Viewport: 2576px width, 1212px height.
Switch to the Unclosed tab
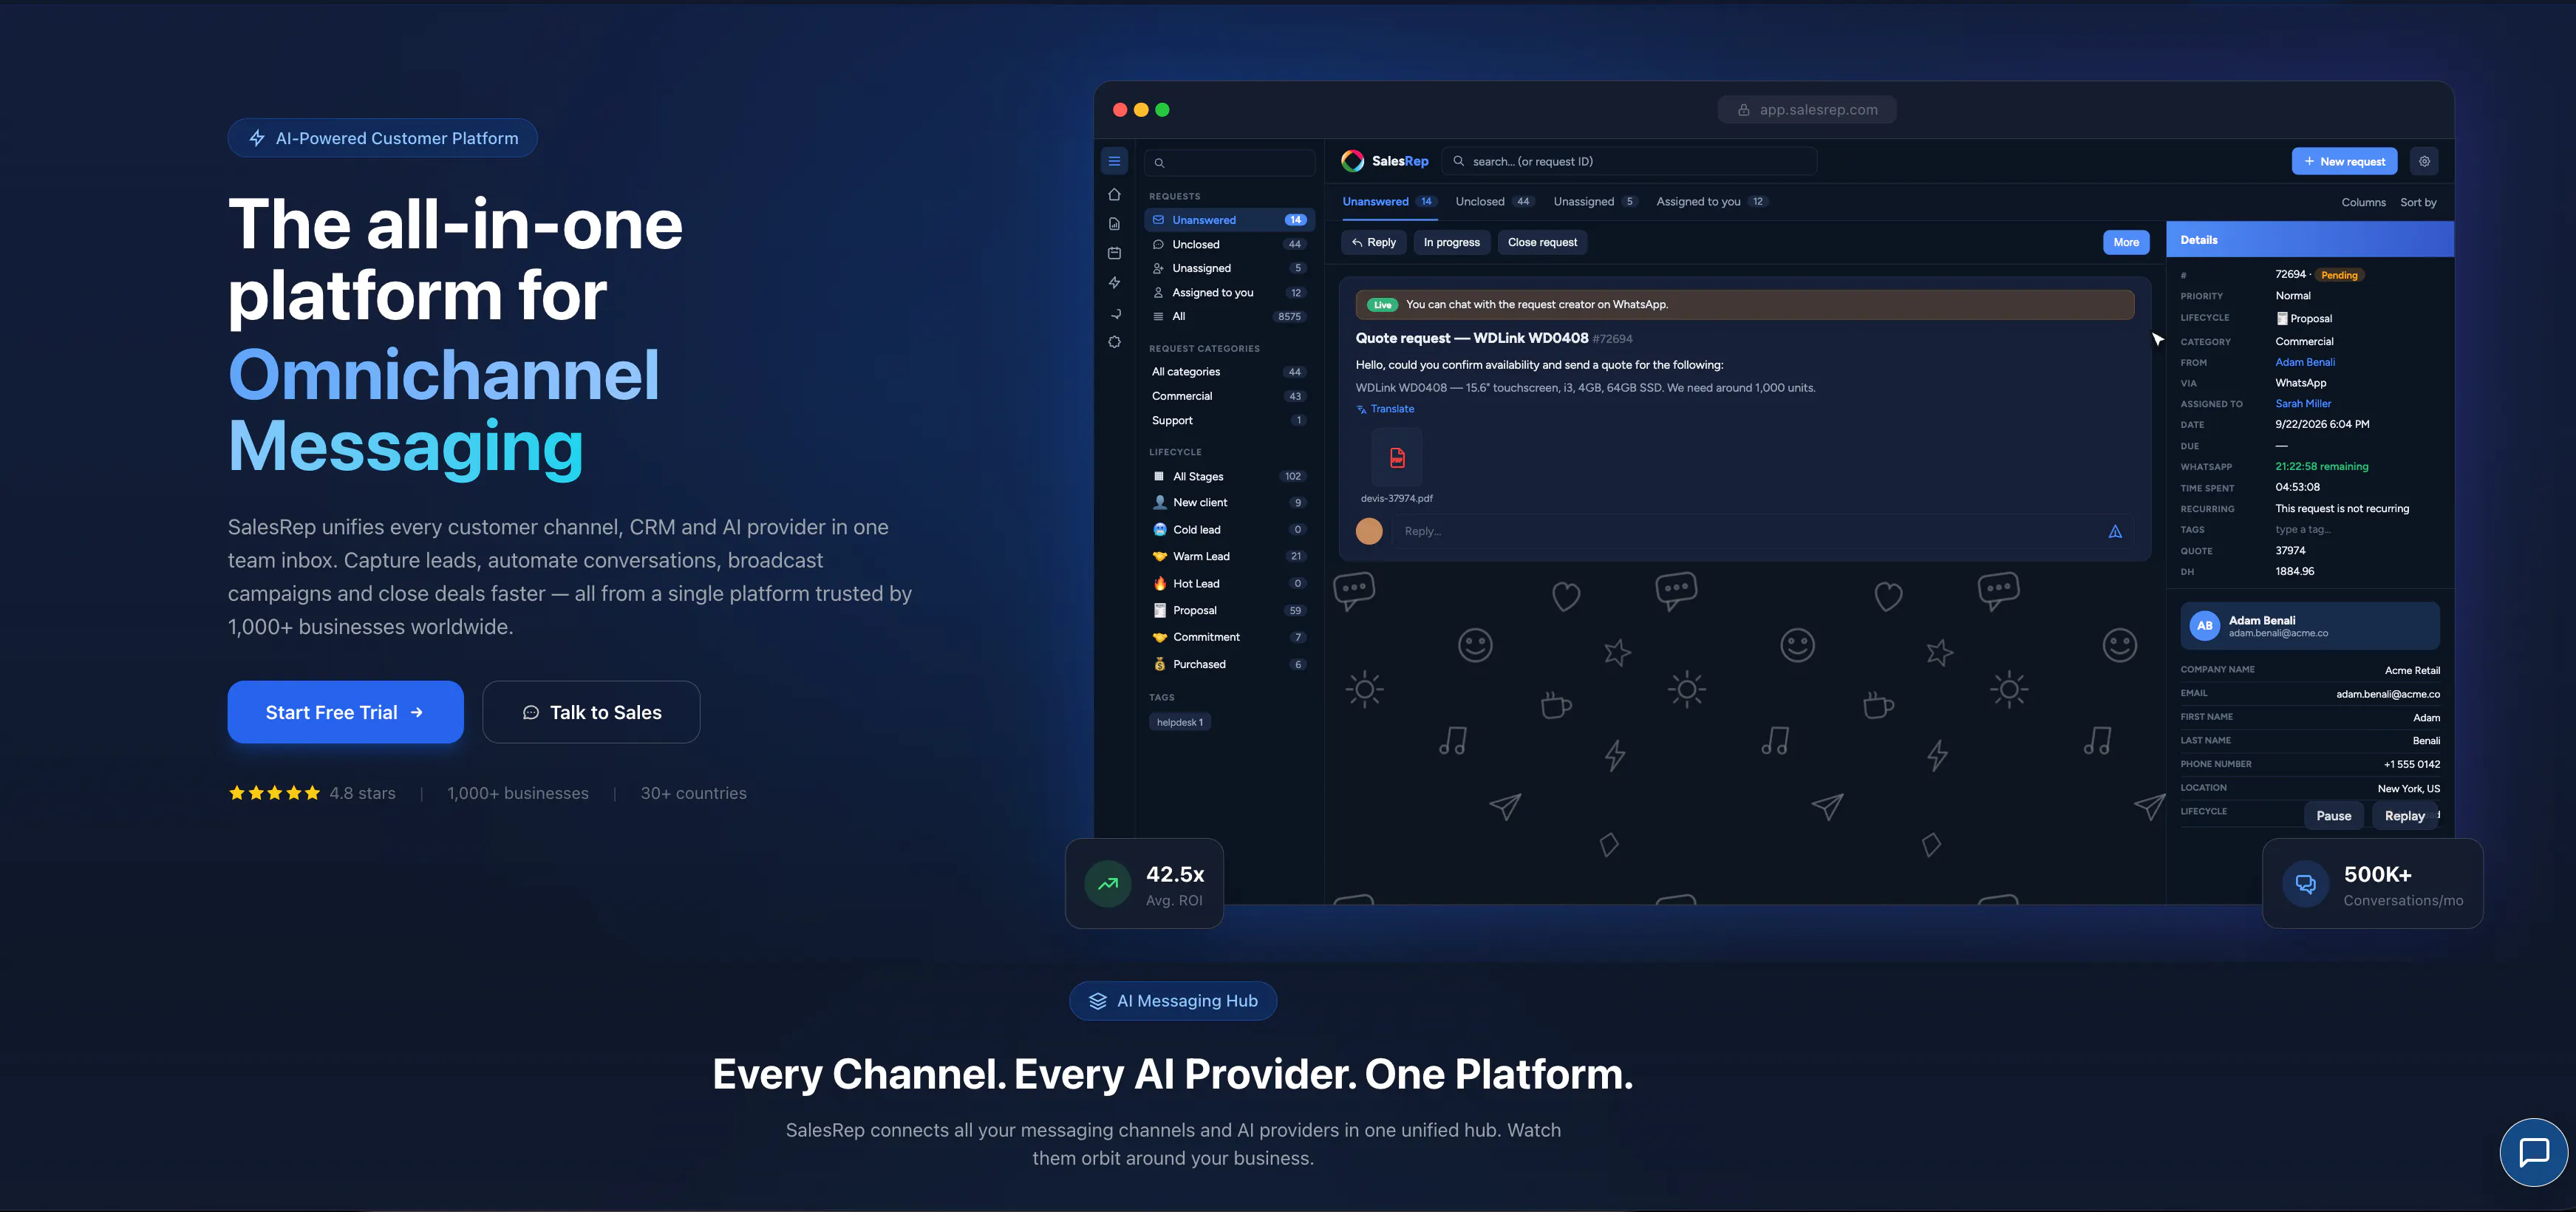click(x=1494, y=202)
